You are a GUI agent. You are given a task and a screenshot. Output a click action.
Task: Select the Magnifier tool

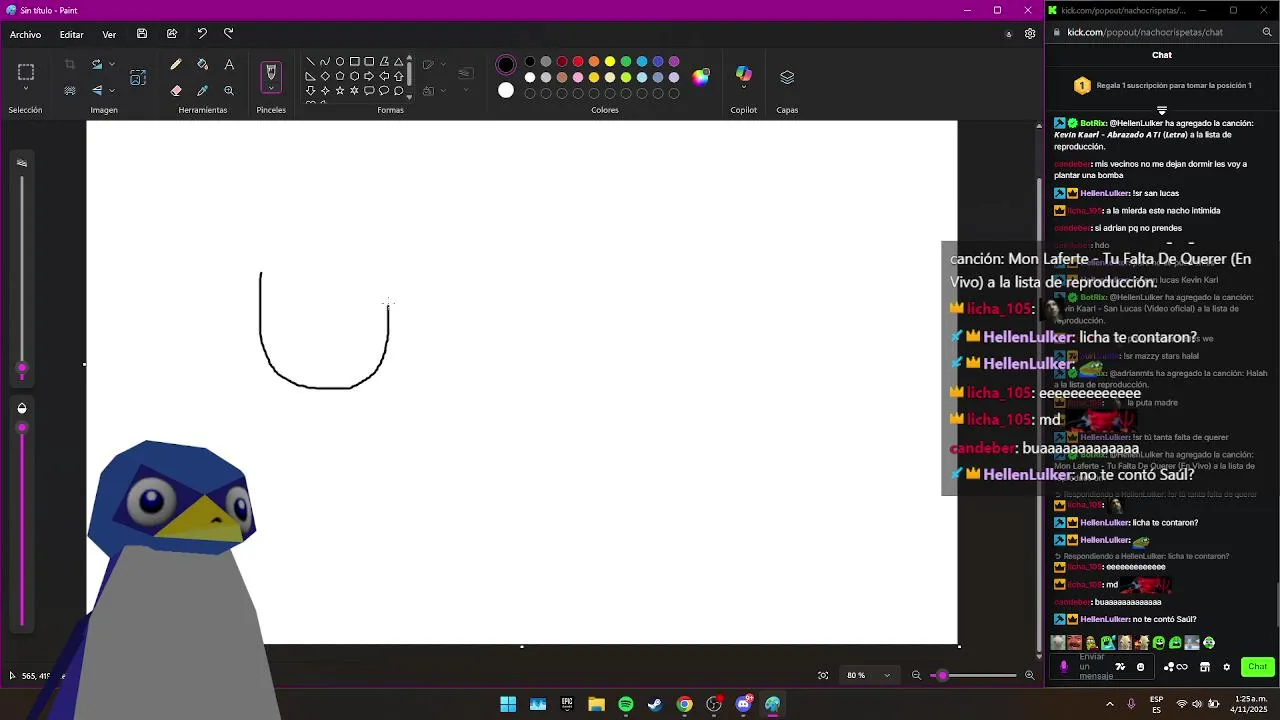[x=229, y=90]
